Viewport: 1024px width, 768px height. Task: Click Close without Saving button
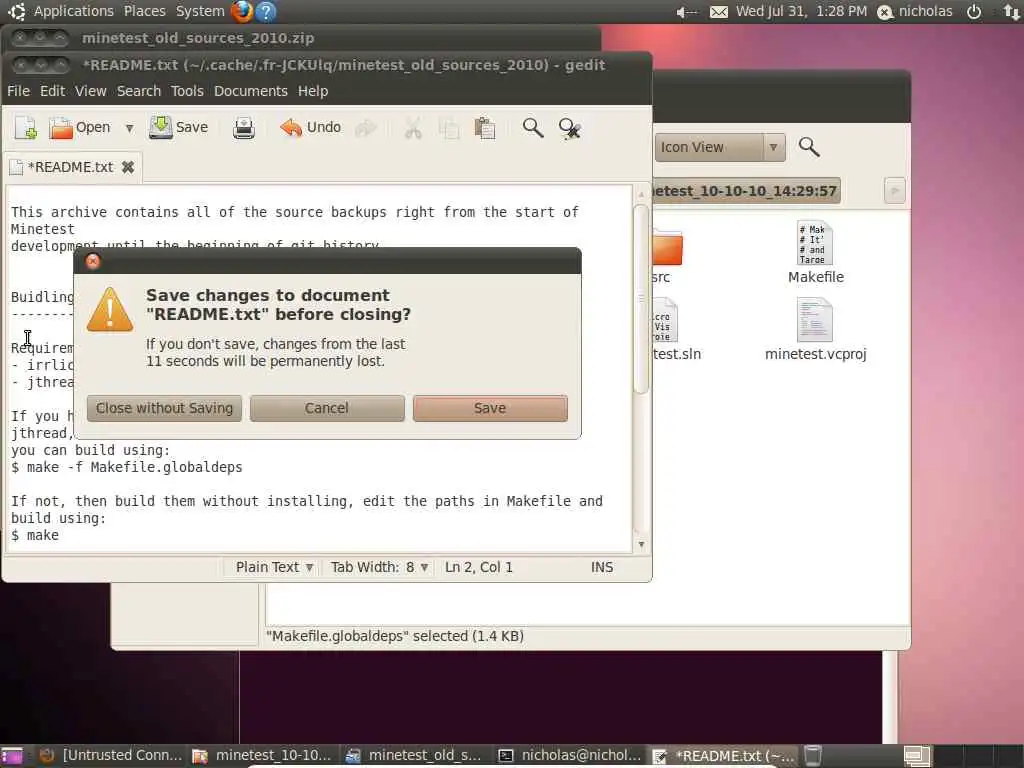coord(165,408)
